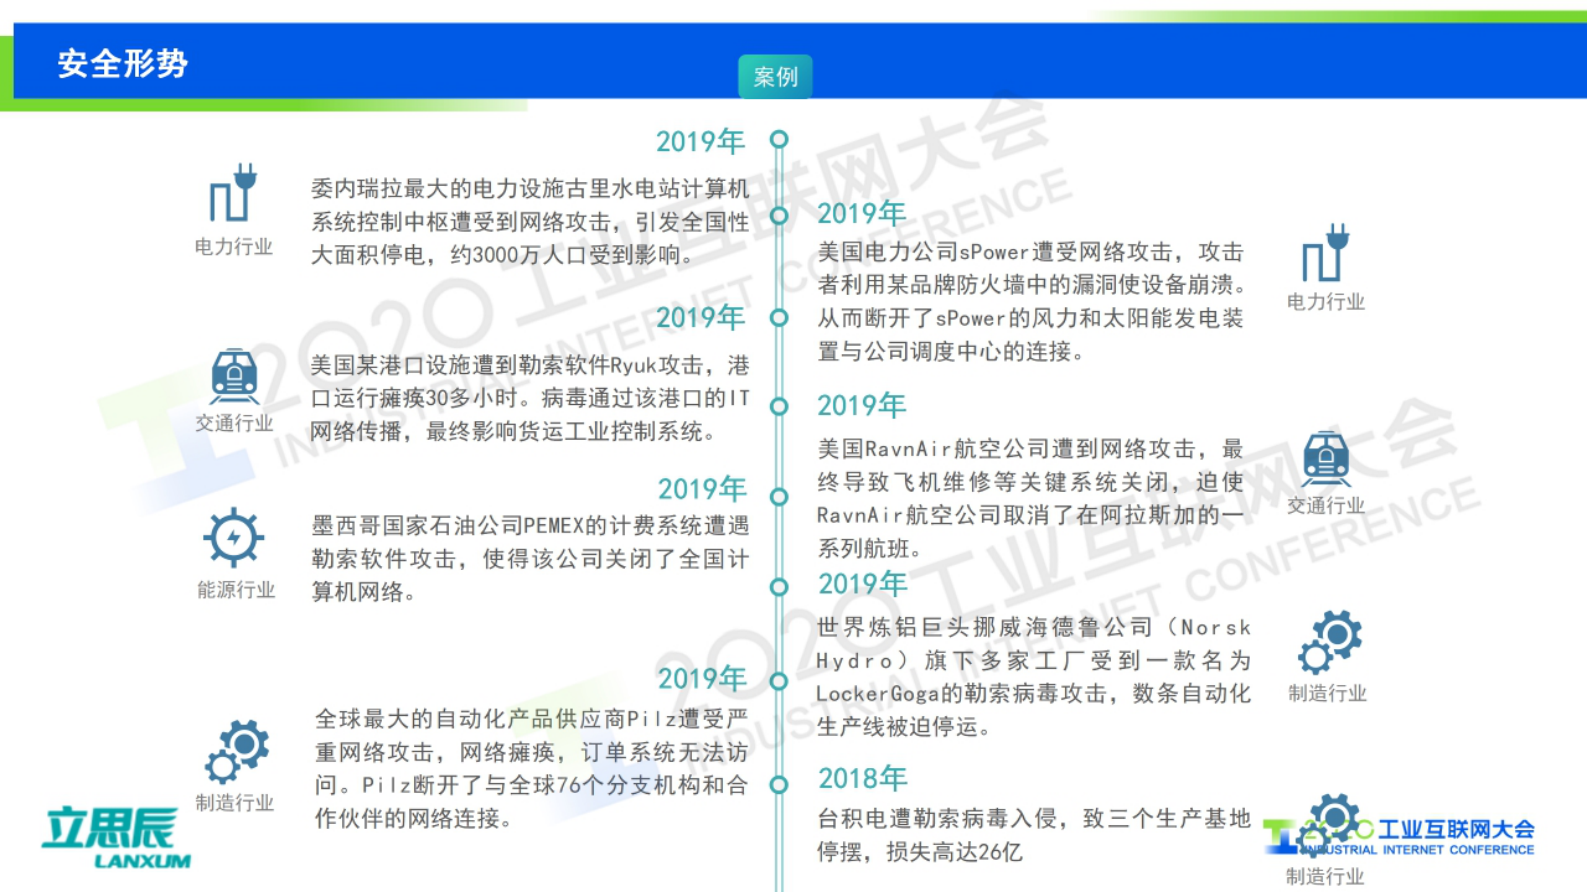Click the train icon beside the RavnAir case

(1326, 459)
